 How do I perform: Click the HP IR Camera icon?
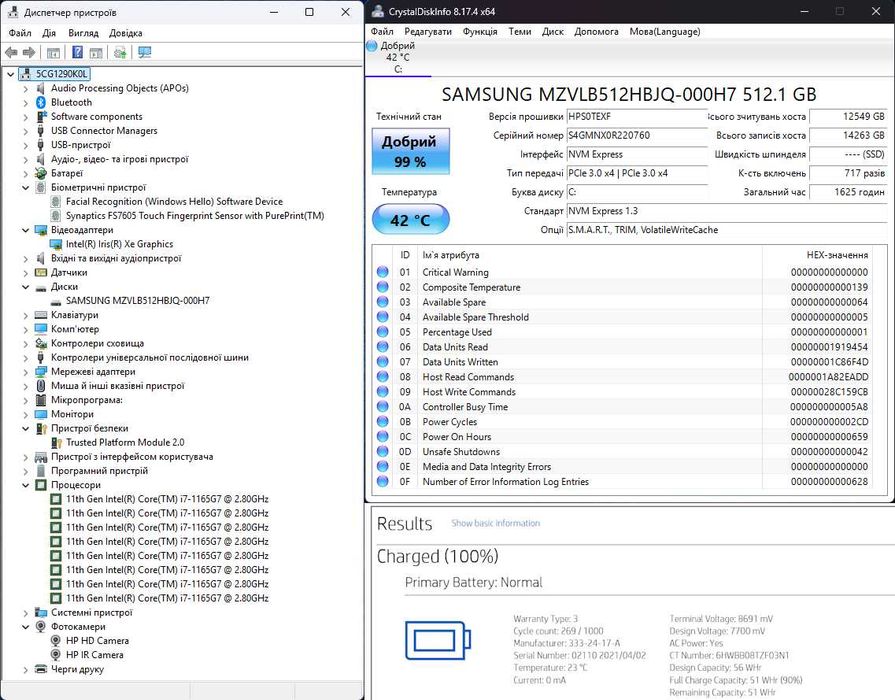56,655
